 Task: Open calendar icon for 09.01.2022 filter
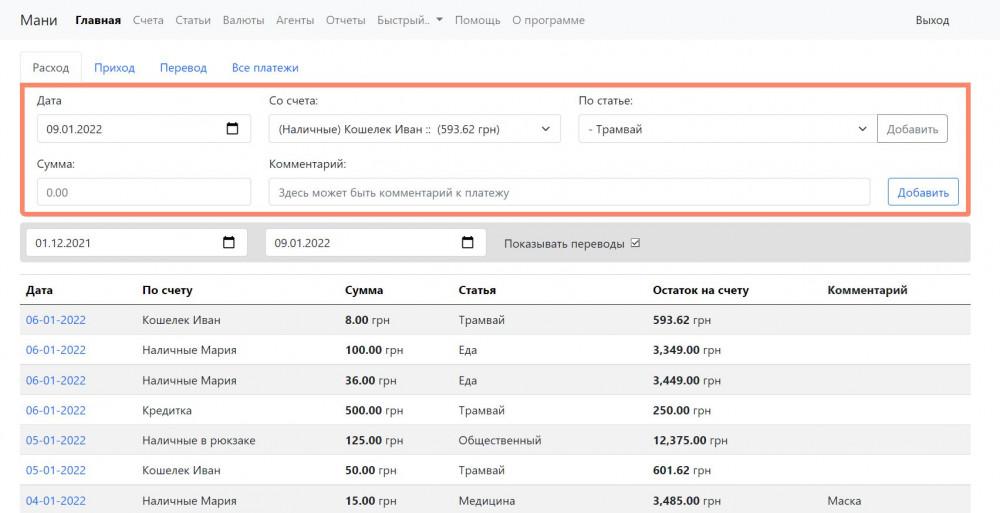(467, 243)
